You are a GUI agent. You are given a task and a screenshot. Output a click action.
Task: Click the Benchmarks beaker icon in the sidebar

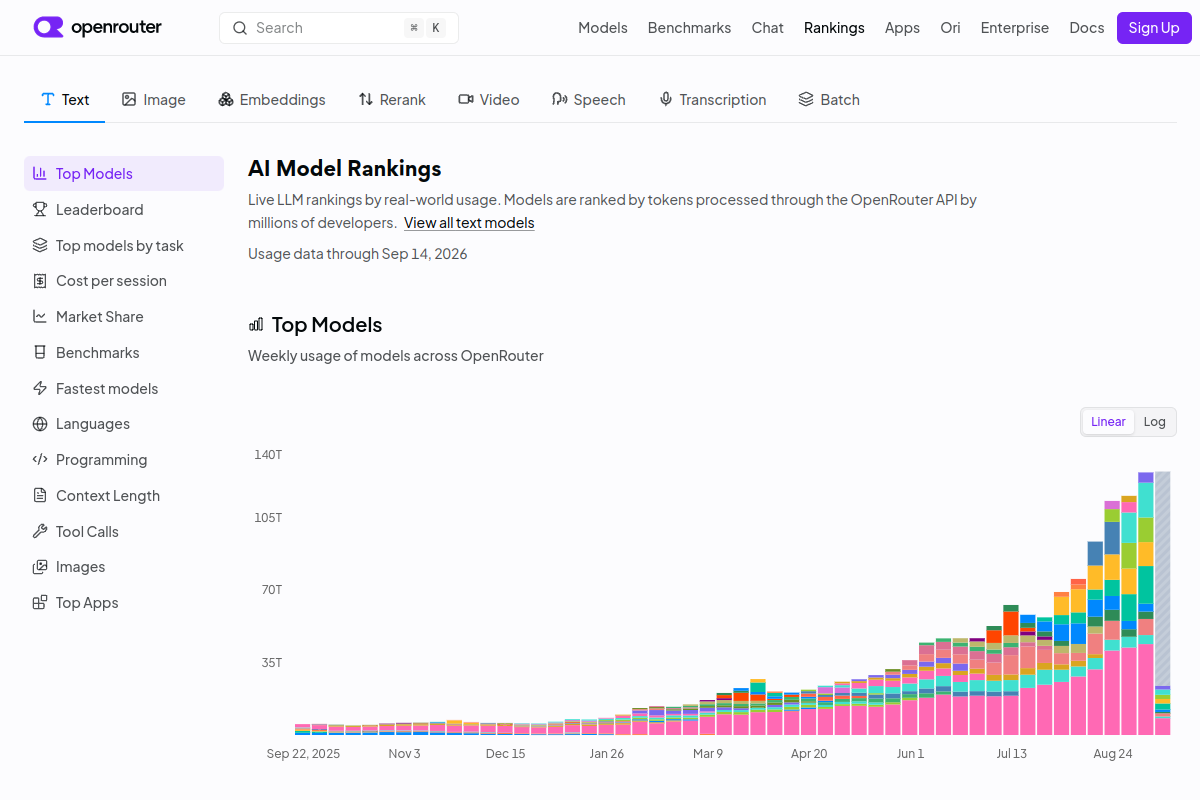(x=40, y=352)
